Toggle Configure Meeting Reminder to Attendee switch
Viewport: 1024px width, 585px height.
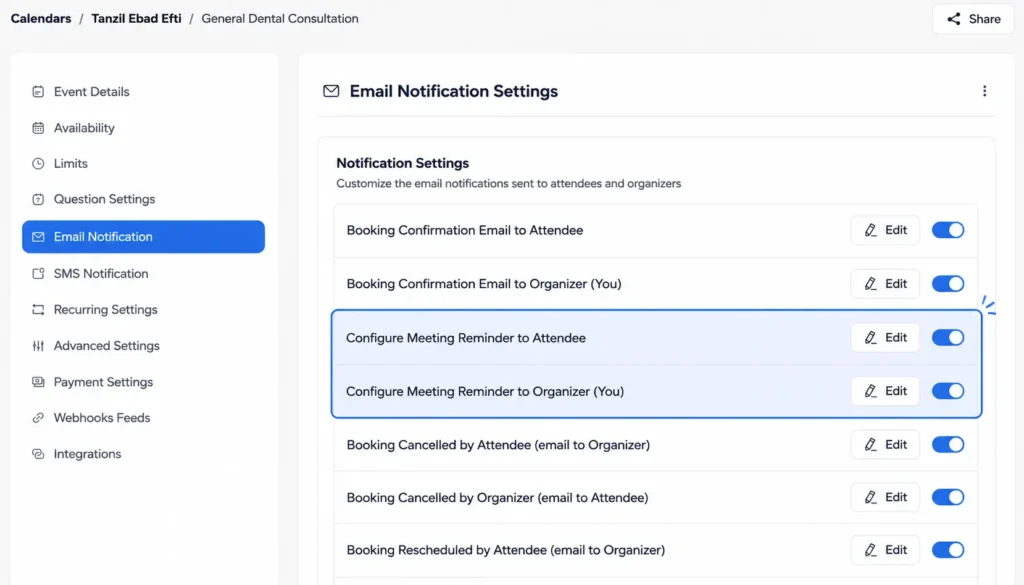(948, 338)
